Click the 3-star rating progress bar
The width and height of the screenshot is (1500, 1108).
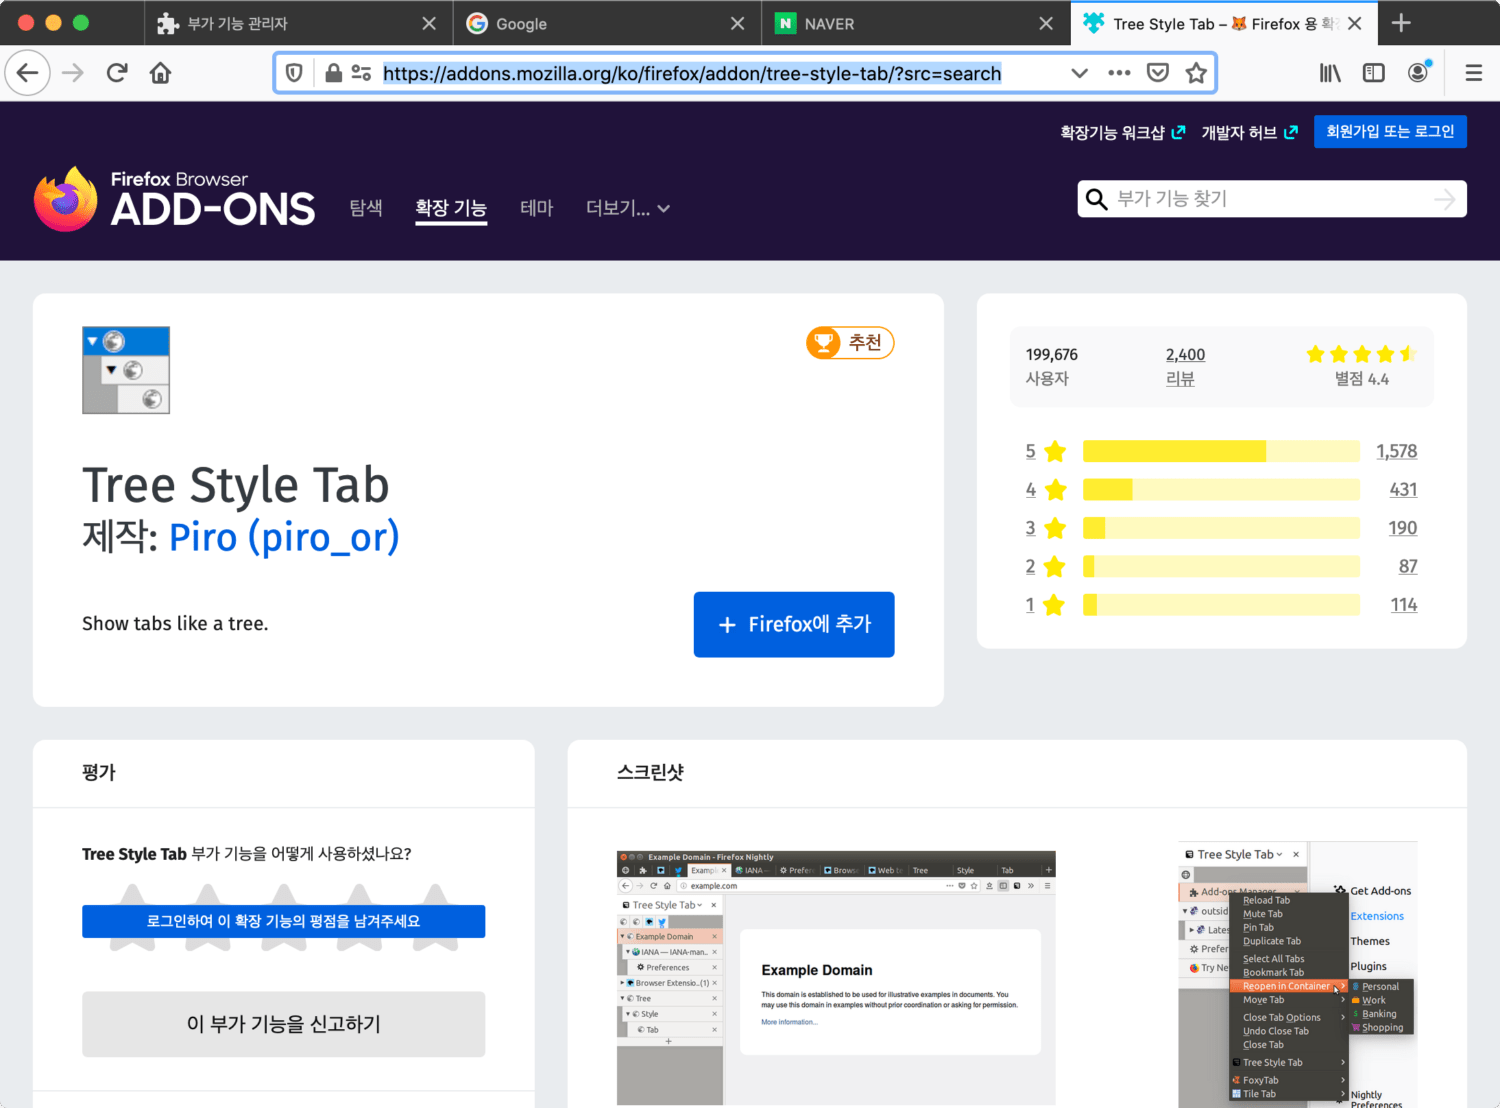(1221, 528)
